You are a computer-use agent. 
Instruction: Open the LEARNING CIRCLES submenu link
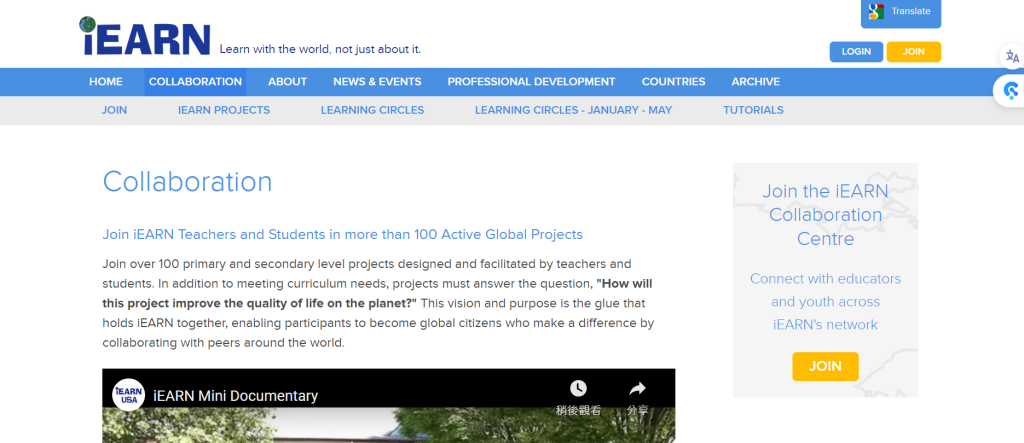[x=372, y=110]
